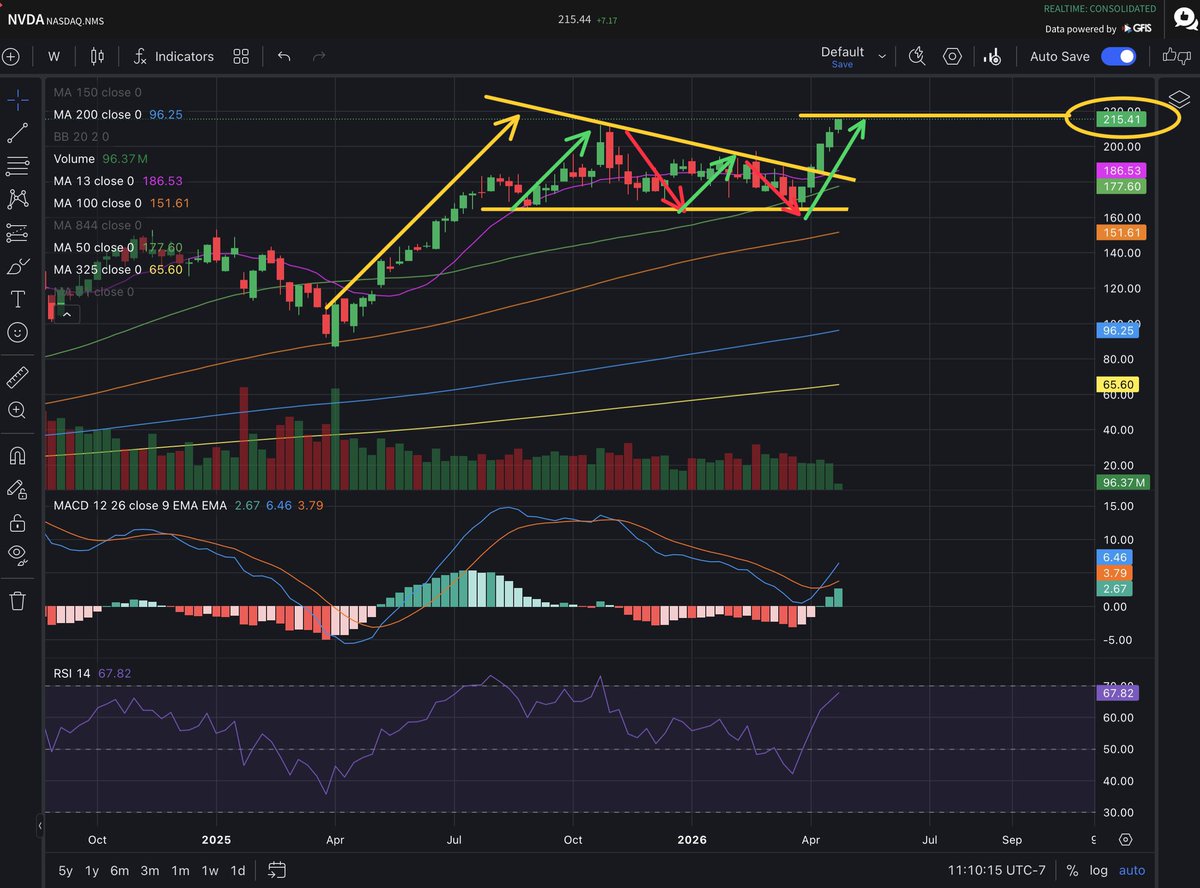This screenshot has width=1200, height=888.
Task: Select the 5y time range
Action: [x=65, y=870]
